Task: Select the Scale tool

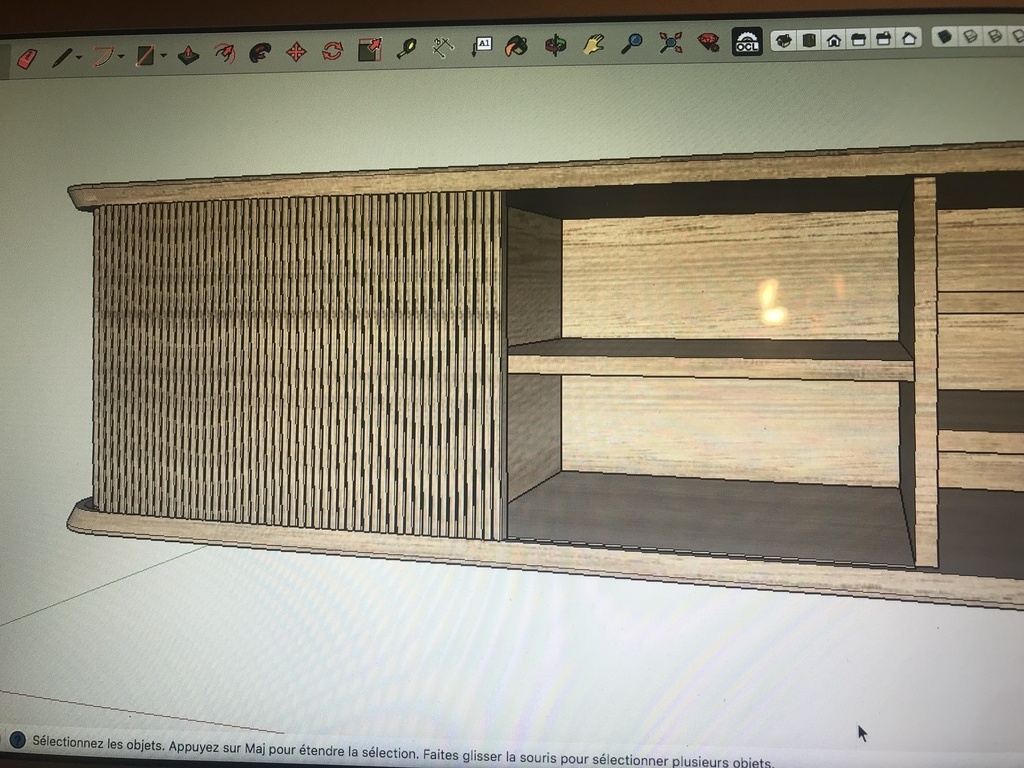Action: [x=370, y=49]
